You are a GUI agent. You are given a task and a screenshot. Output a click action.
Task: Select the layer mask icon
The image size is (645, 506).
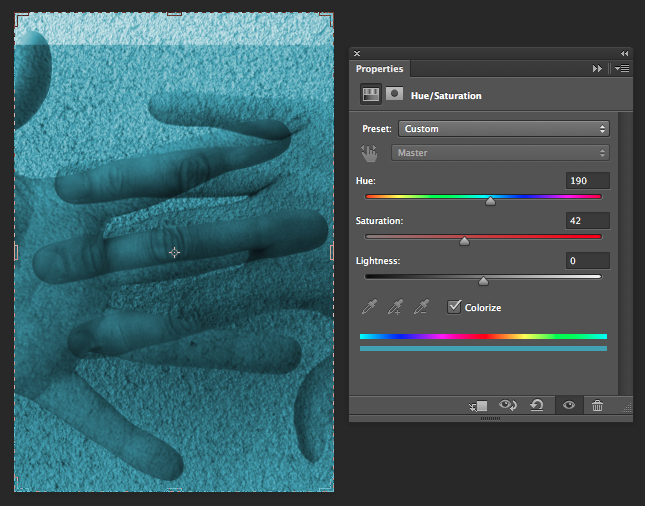point(394,95)
